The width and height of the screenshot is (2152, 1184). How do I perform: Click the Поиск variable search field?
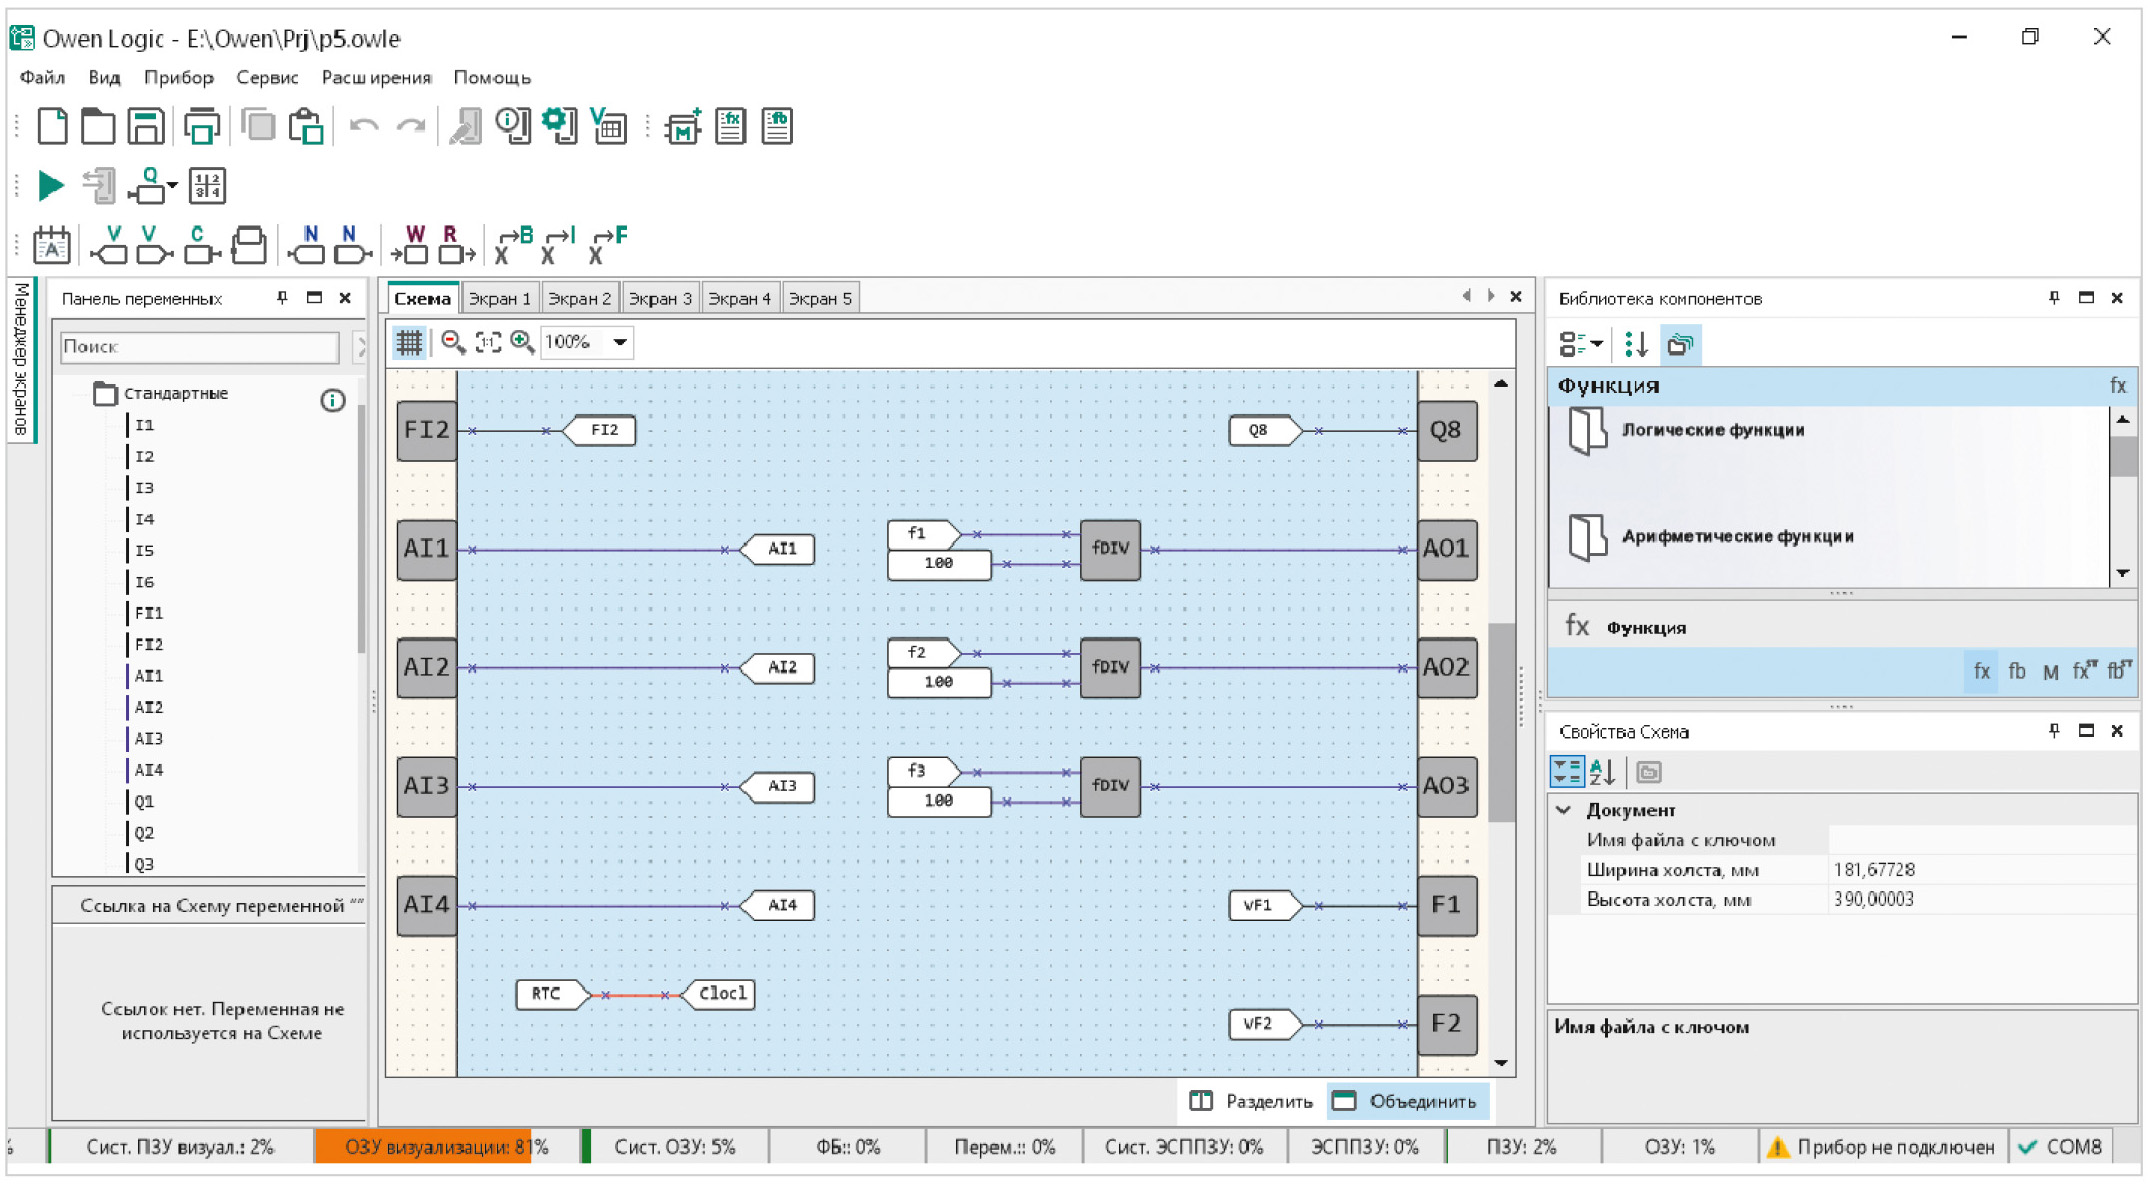[x=199, y=346]
